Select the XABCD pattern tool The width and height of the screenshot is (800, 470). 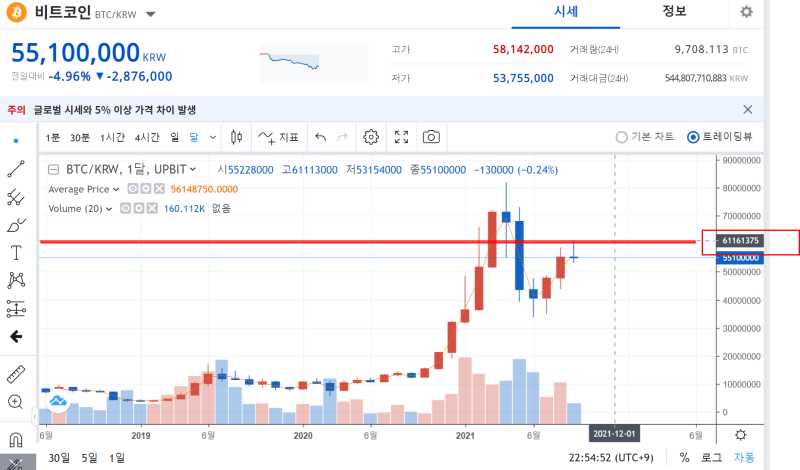pos(16,280)
